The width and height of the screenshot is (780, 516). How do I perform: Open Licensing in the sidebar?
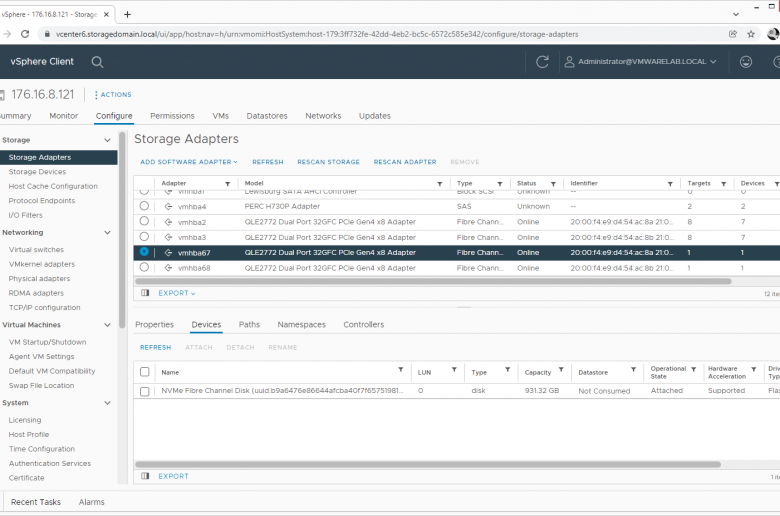(x=25, y=420)
